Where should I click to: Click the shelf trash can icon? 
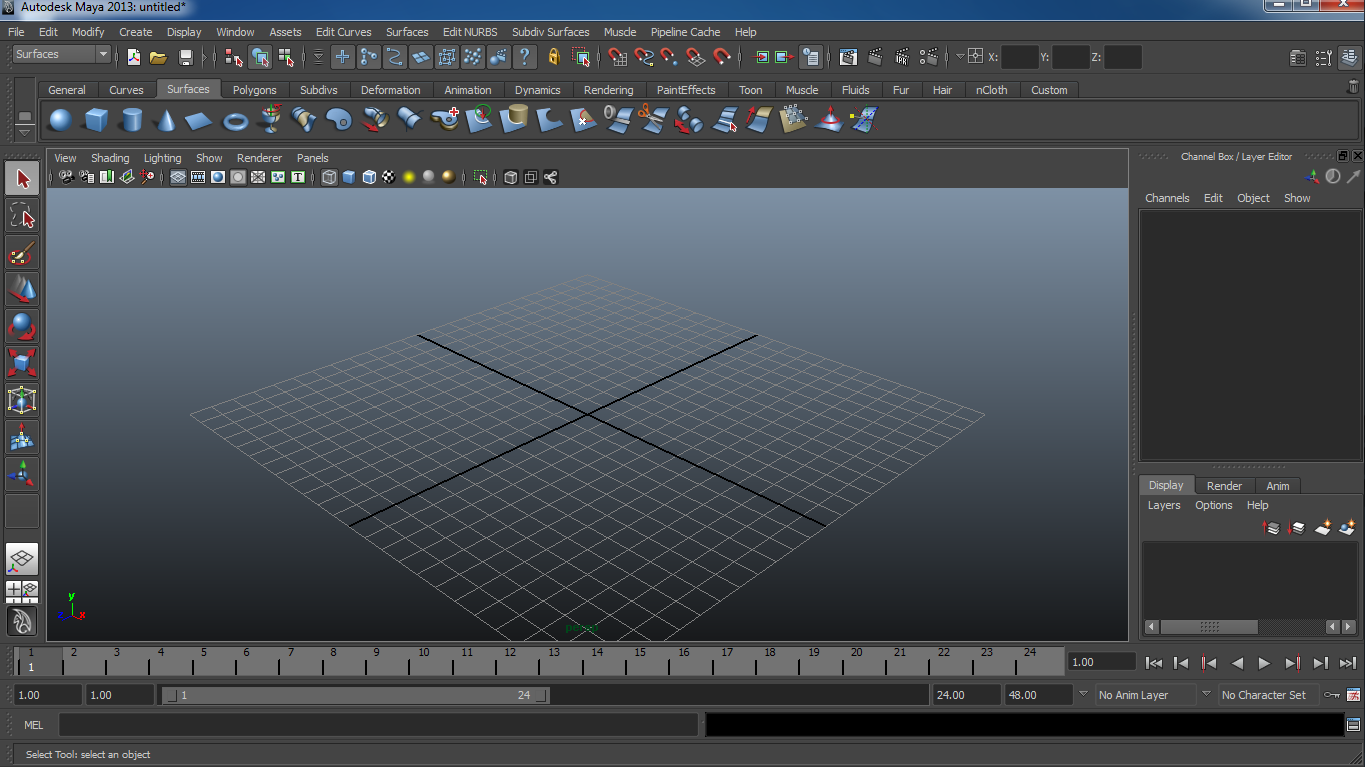pos(1353,88)
